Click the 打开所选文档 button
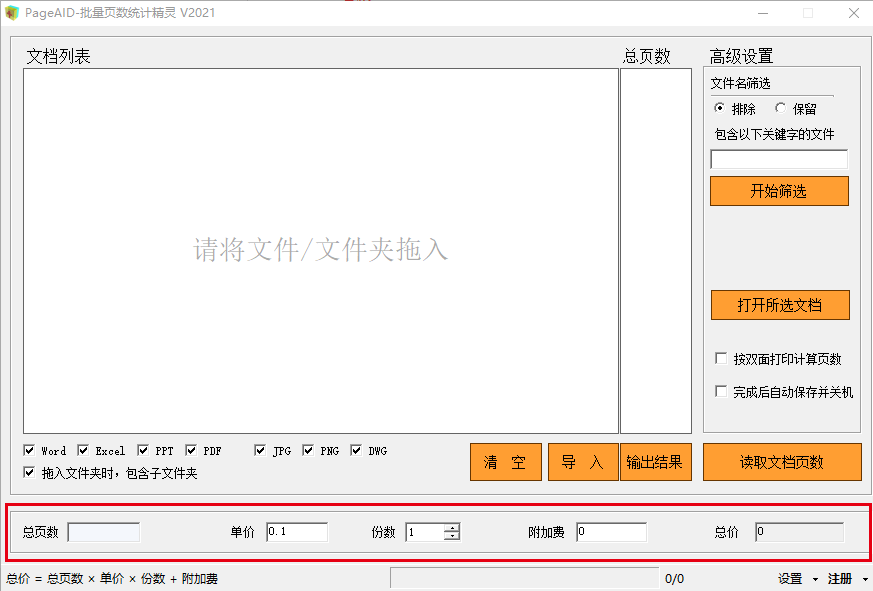Image resolution: width=873 pixels, height=591 pixels. [780, 305]
